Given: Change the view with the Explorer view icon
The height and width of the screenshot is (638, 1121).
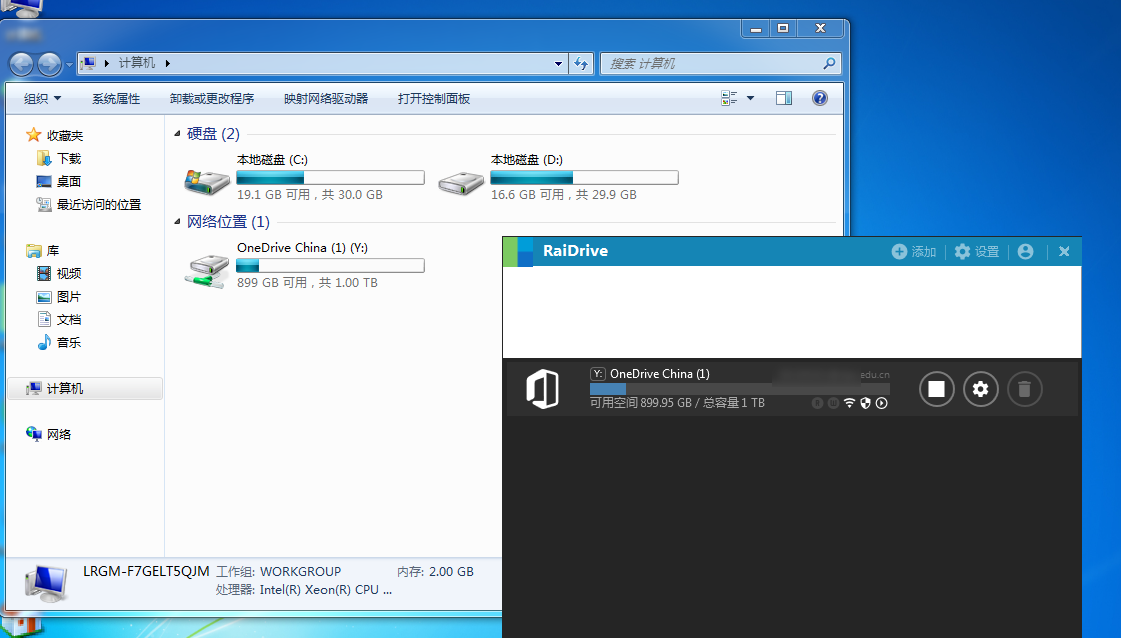Looking at the screenshot, I should click(x=729, y=98).
